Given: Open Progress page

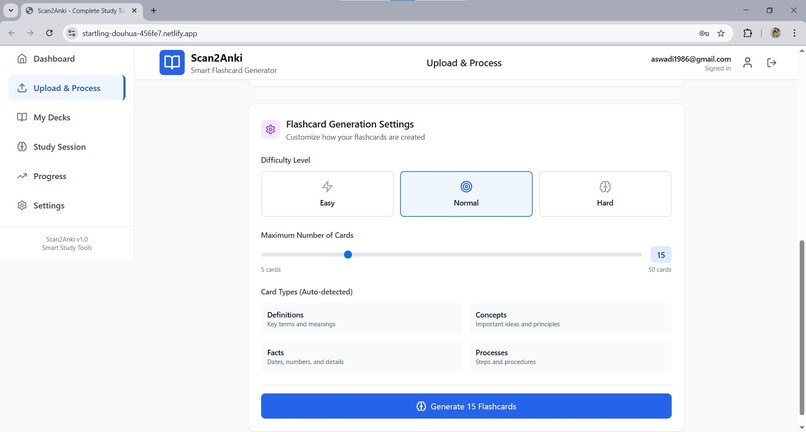Looking at the screenshot, I should (x=67, y=176).
